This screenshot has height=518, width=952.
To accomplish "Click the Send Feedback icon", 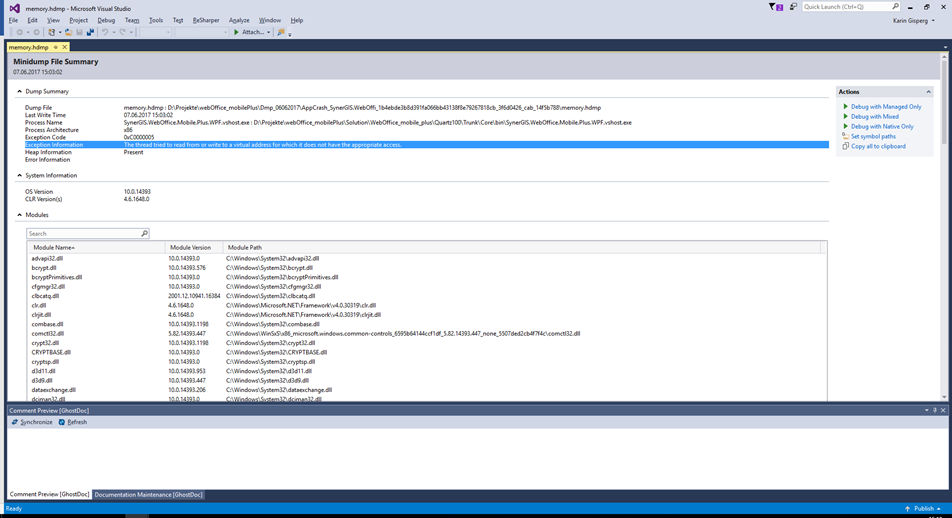I will coord(793,7).
